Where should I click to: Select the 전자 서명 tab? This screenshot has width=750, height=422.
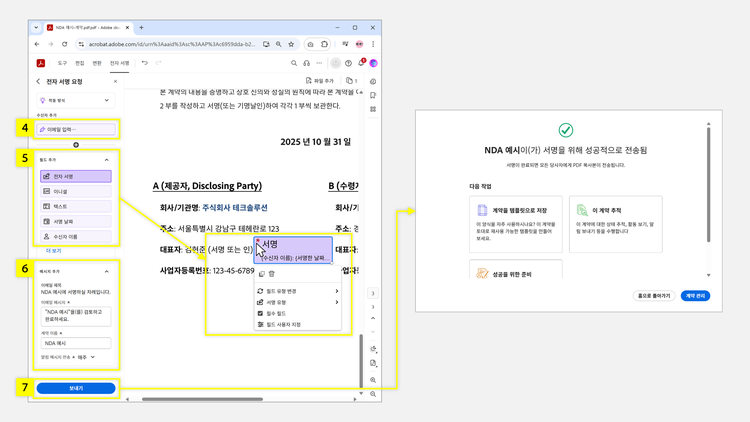[119, 63]
